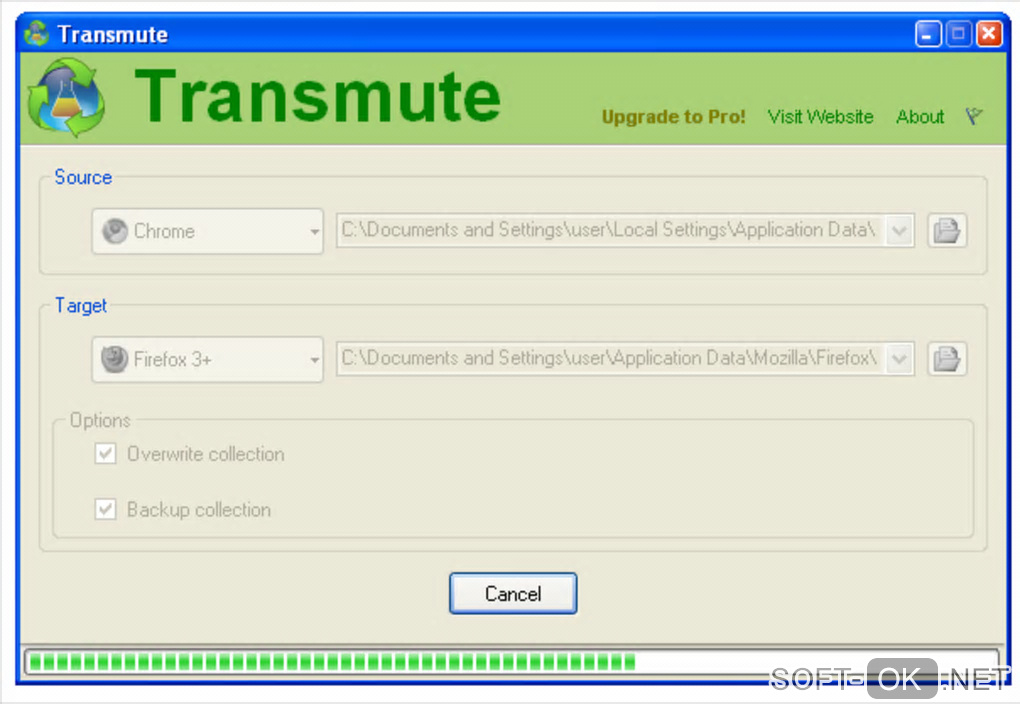
Task: Click the green progress bar
Action: pos(511,662)
